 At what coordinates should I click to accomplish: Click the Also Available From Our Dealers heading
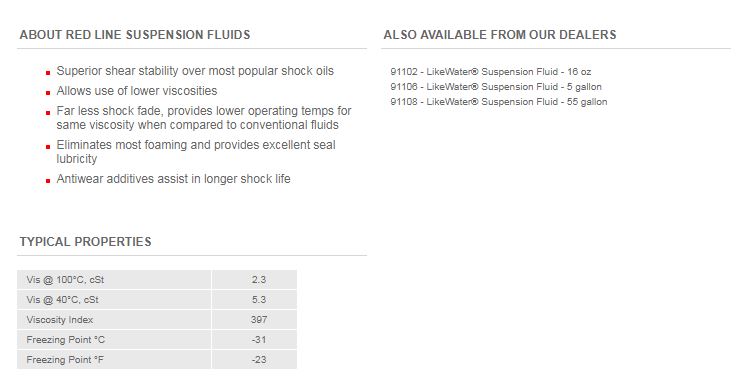click(500, 35)
